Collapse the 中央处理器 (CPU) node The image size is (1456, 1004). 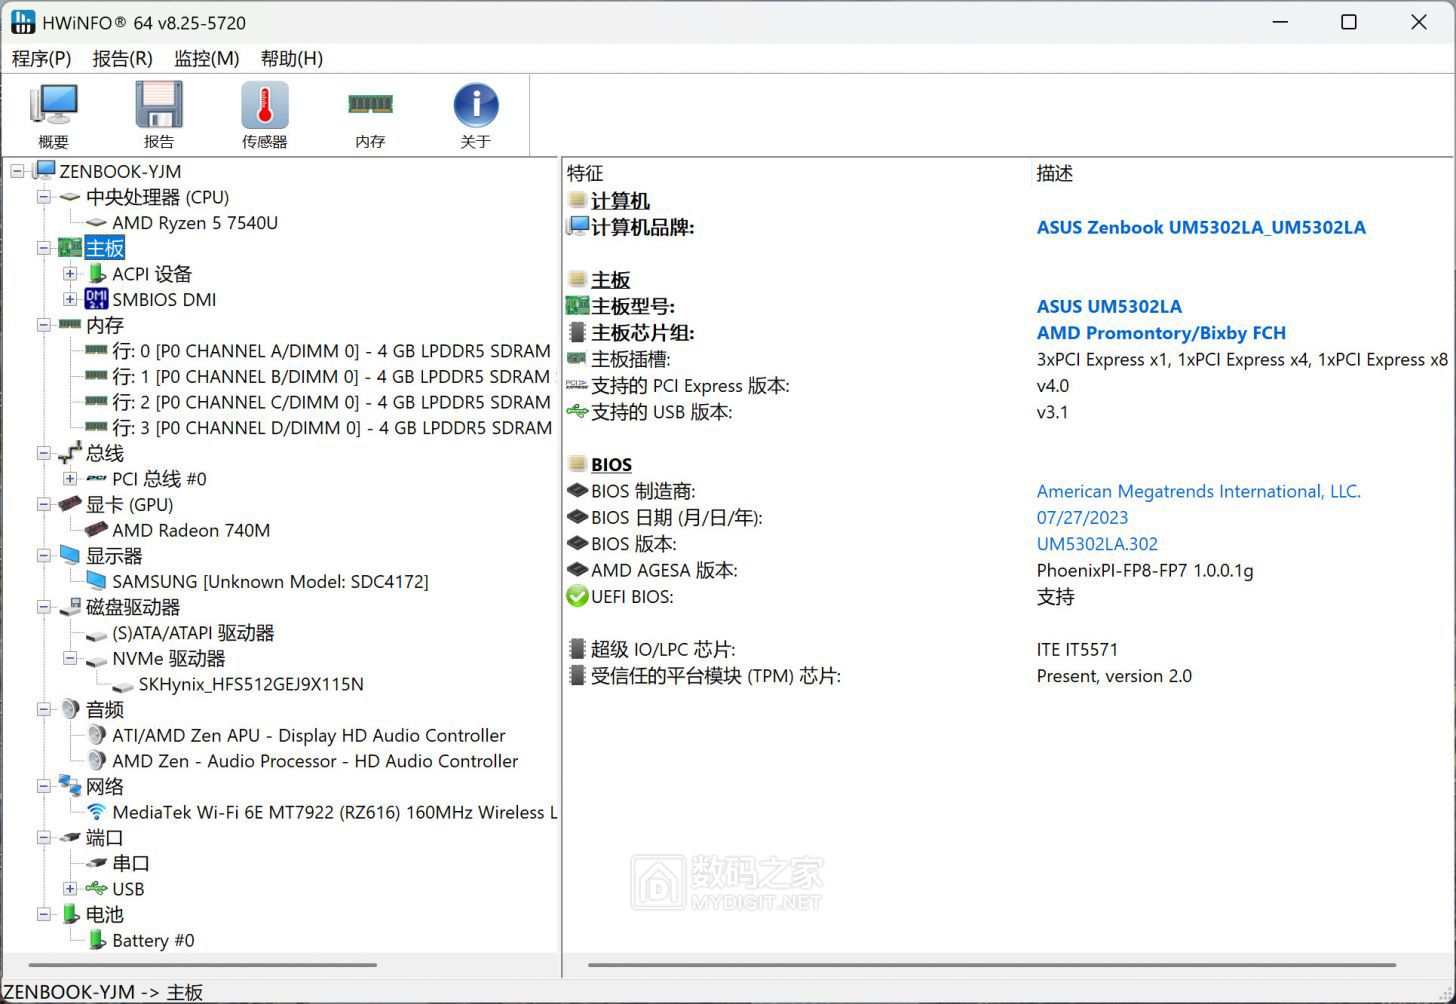click(44, 197)
